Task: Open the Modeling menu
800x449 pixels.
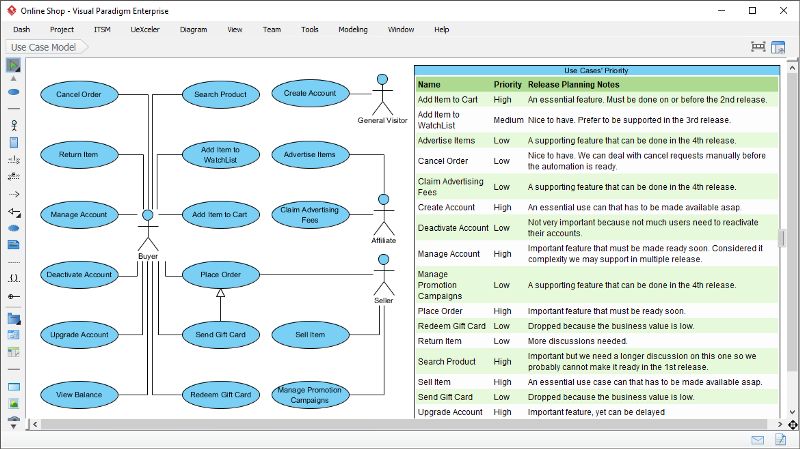Action: pos(353,30)
